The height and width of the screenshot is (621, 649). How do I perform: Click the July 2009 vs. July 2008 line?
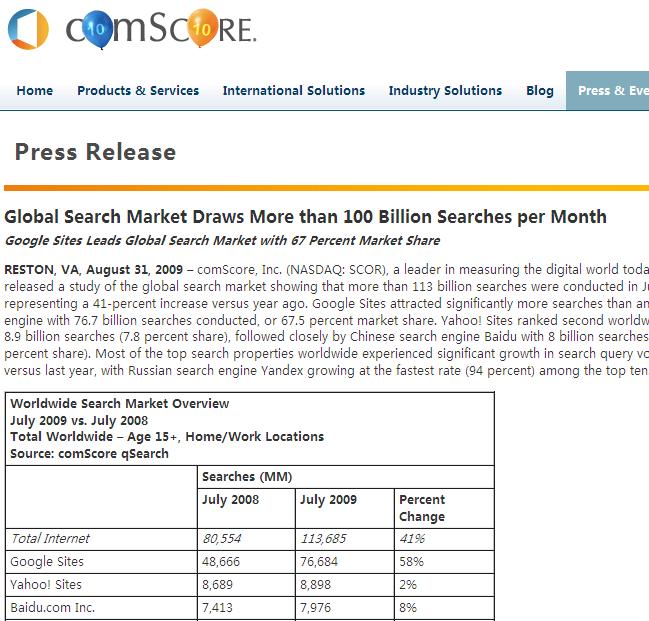coord(79,420)
